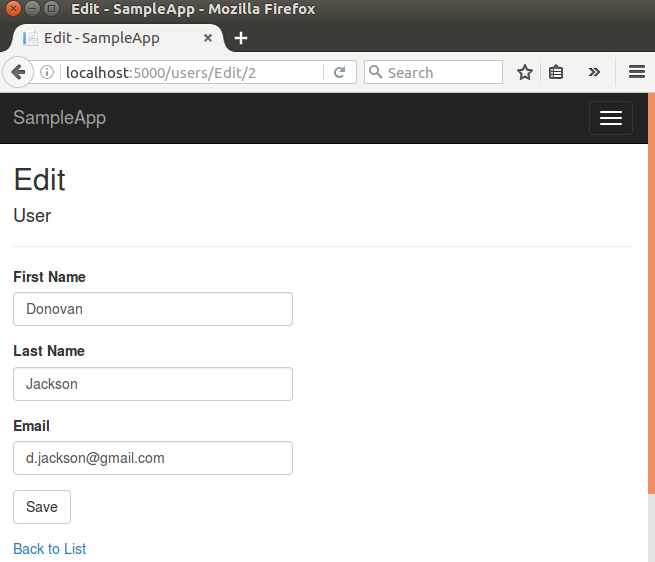This screenshot has height=562, width=655.
Task: Go to the SampleApp brand link
Action: pyautogui.click(x=59, y=118)
